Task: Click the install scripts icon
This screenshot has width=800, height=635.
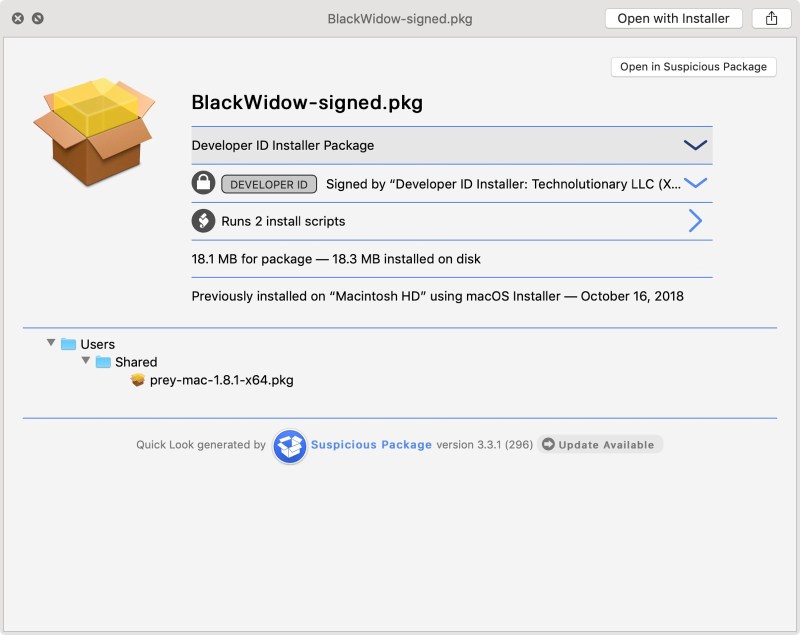Action: pos(207,220)
